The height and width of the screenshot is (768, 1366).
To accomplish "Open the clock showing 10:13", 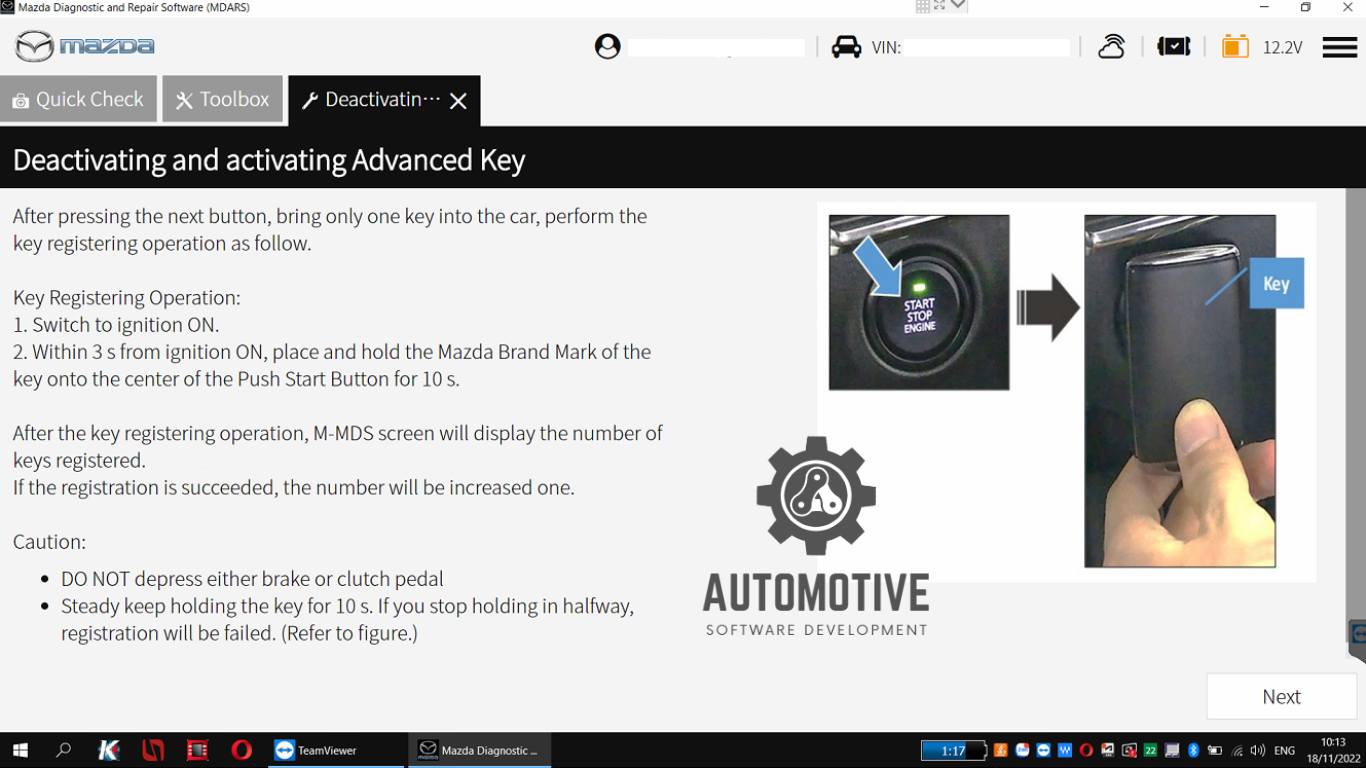I will pos(1333,750).
